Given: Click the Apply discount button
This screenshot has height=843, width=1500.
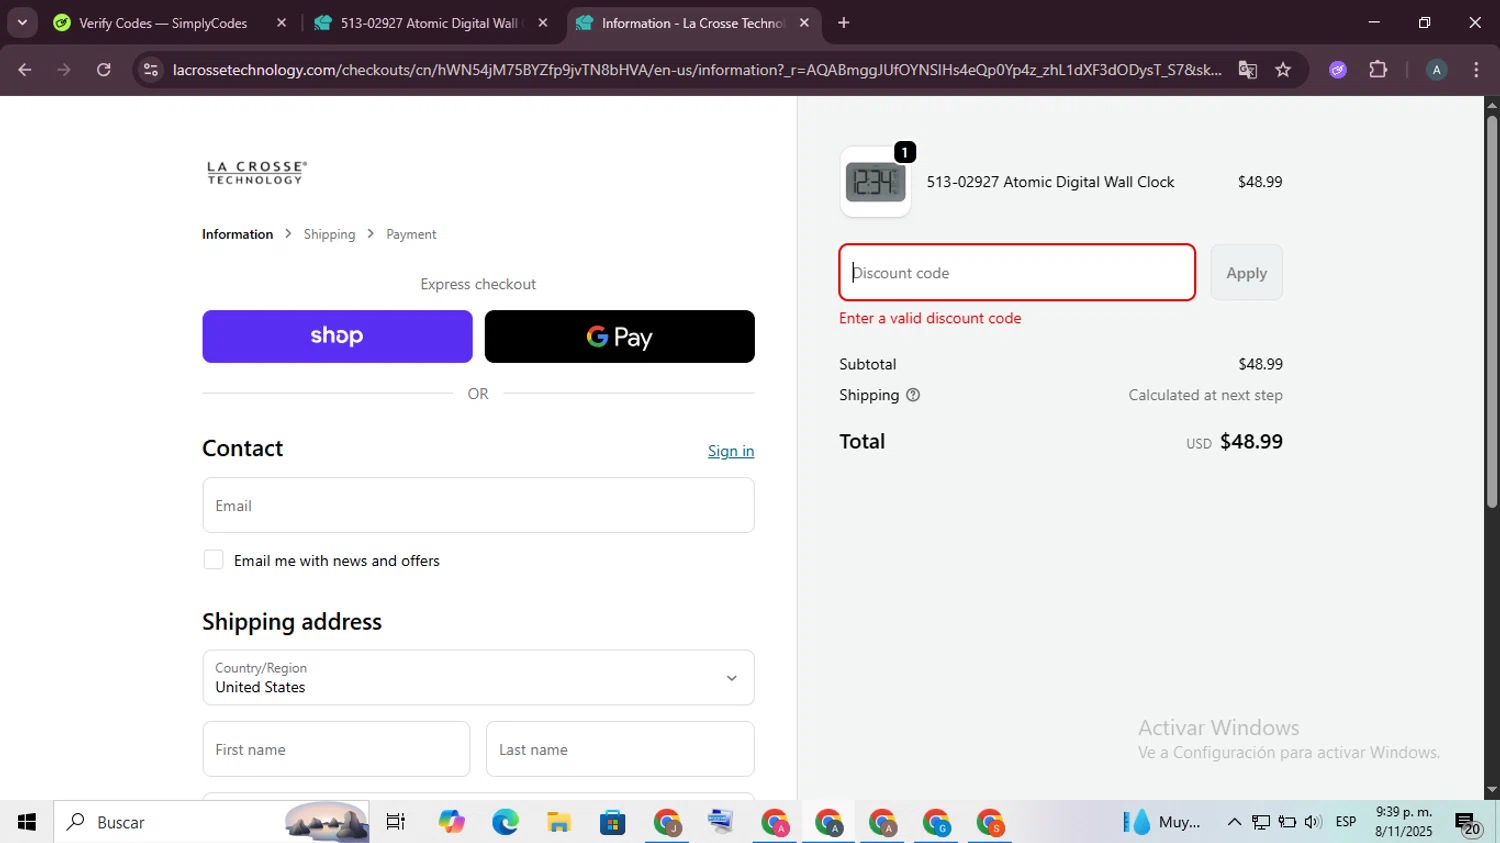Looking at the screenshot, I should pyautogui.click(x=1246, y=272).
